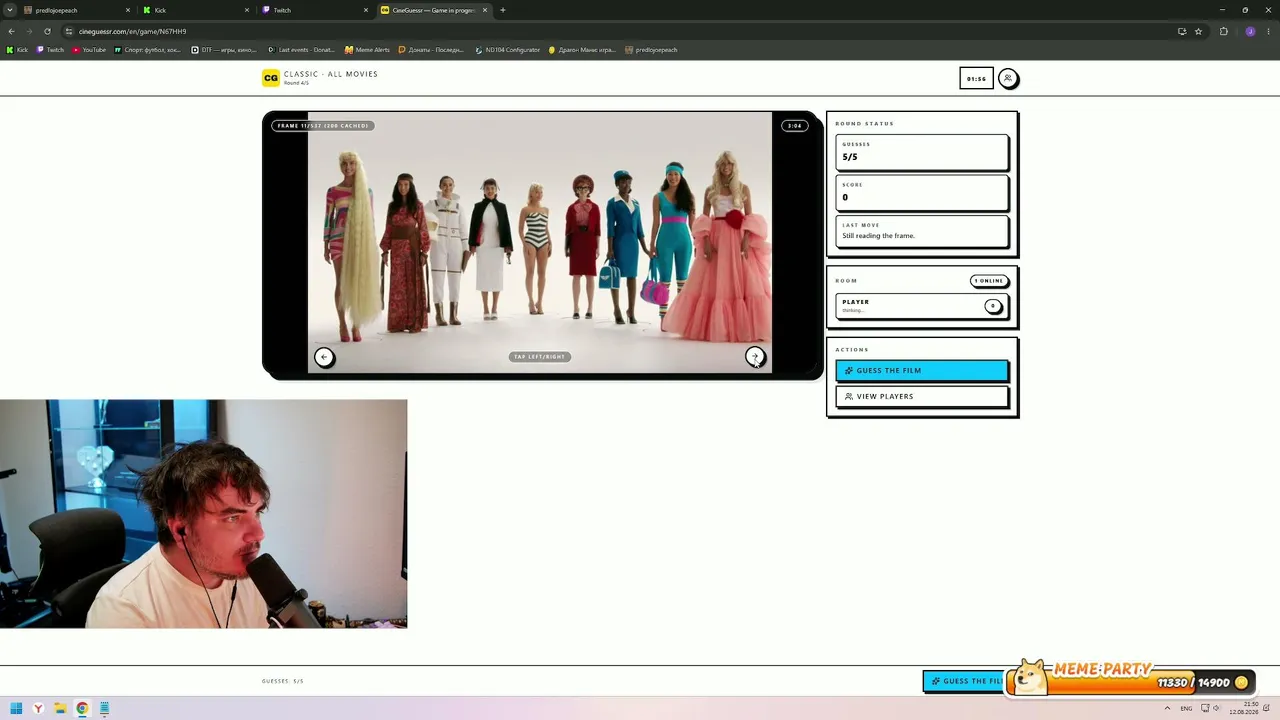The image size is (1280, 720).
Task: Click the 1 Online room badge
Action: pyautogui.click(x=989, y=281)
